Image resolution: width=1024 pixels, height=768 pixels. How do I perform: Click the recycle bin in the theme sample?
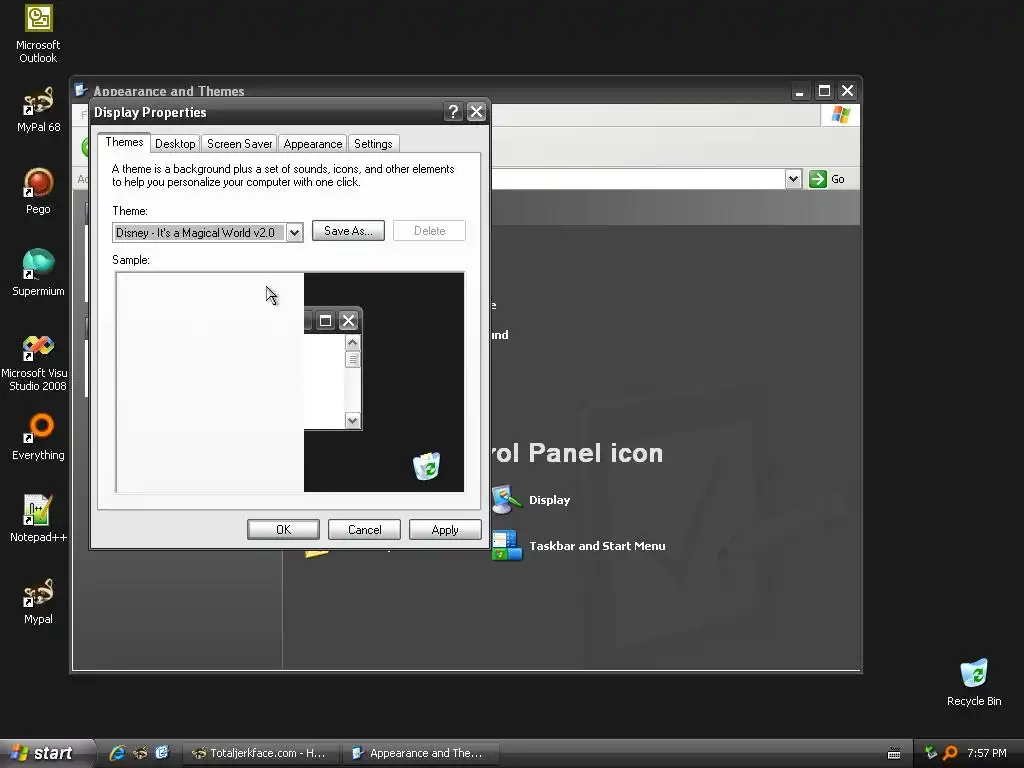pos(426,466)
